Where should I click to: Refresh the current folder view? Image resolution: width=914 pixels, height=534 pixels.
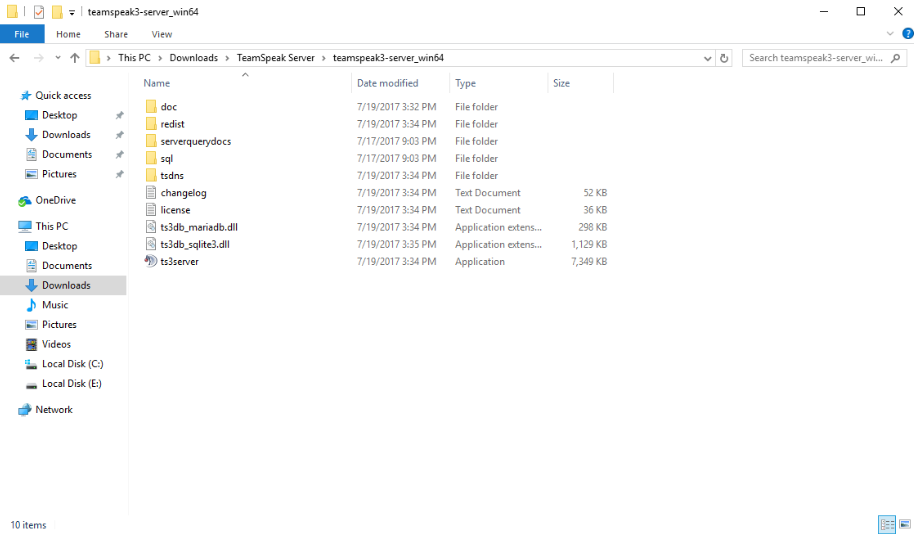tap(724, 58)
